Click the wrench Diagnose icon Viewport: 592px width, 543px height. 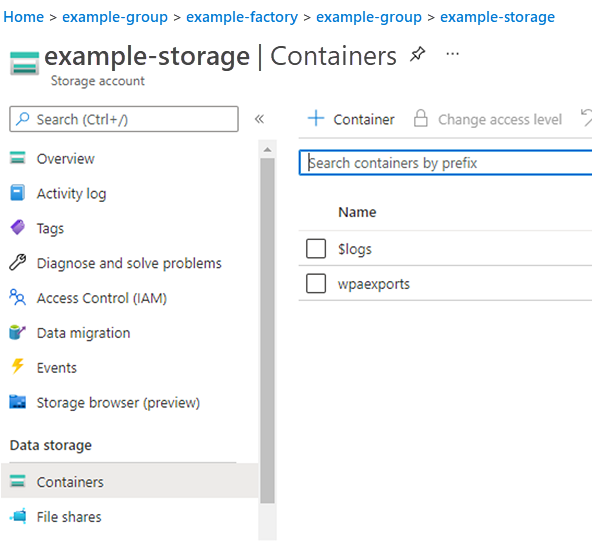coord(17,262)
